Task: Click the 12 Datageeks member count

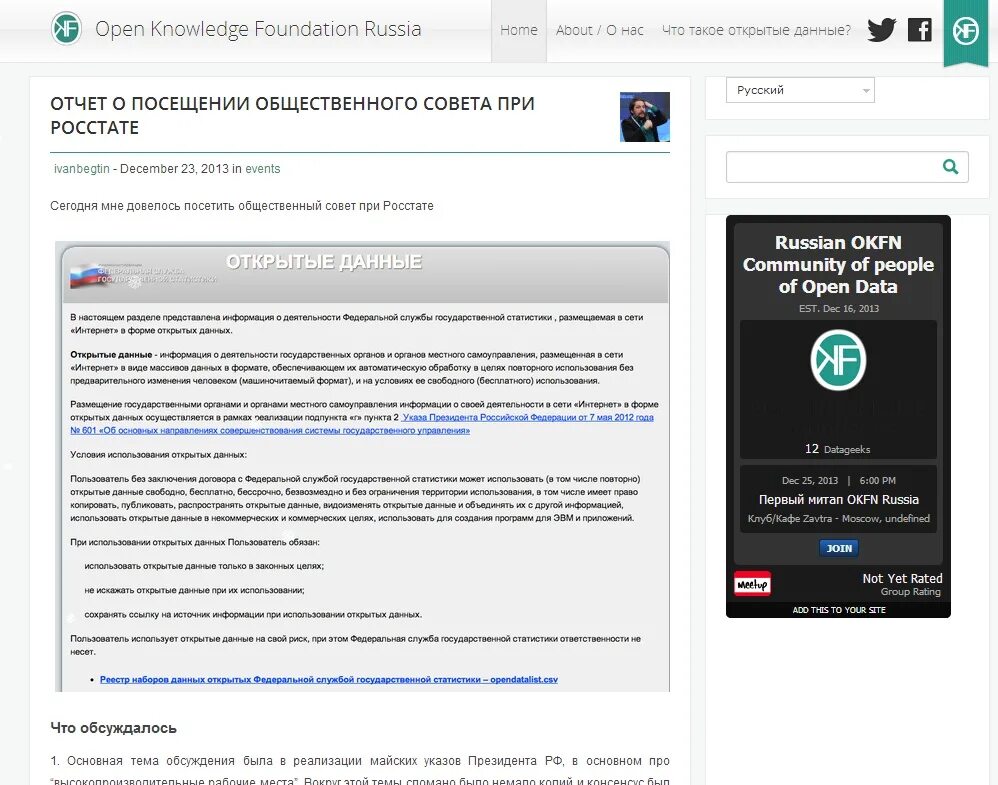Action: point(838,449)
